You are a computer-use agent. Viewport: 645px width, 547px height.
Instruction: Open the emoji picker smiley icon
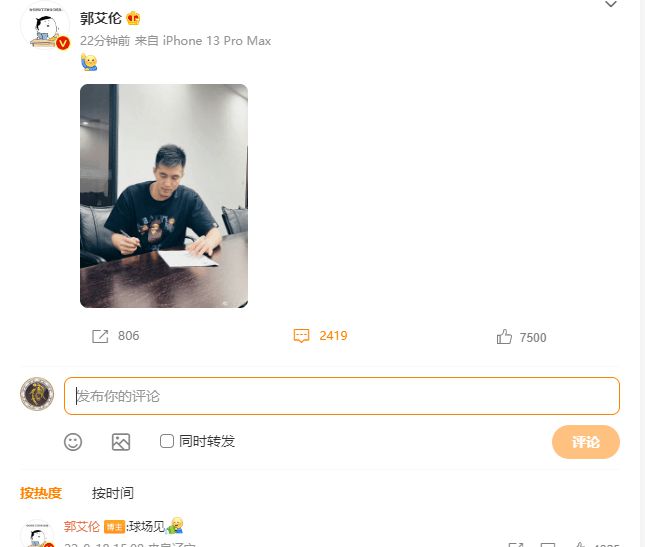pos(73,442)
